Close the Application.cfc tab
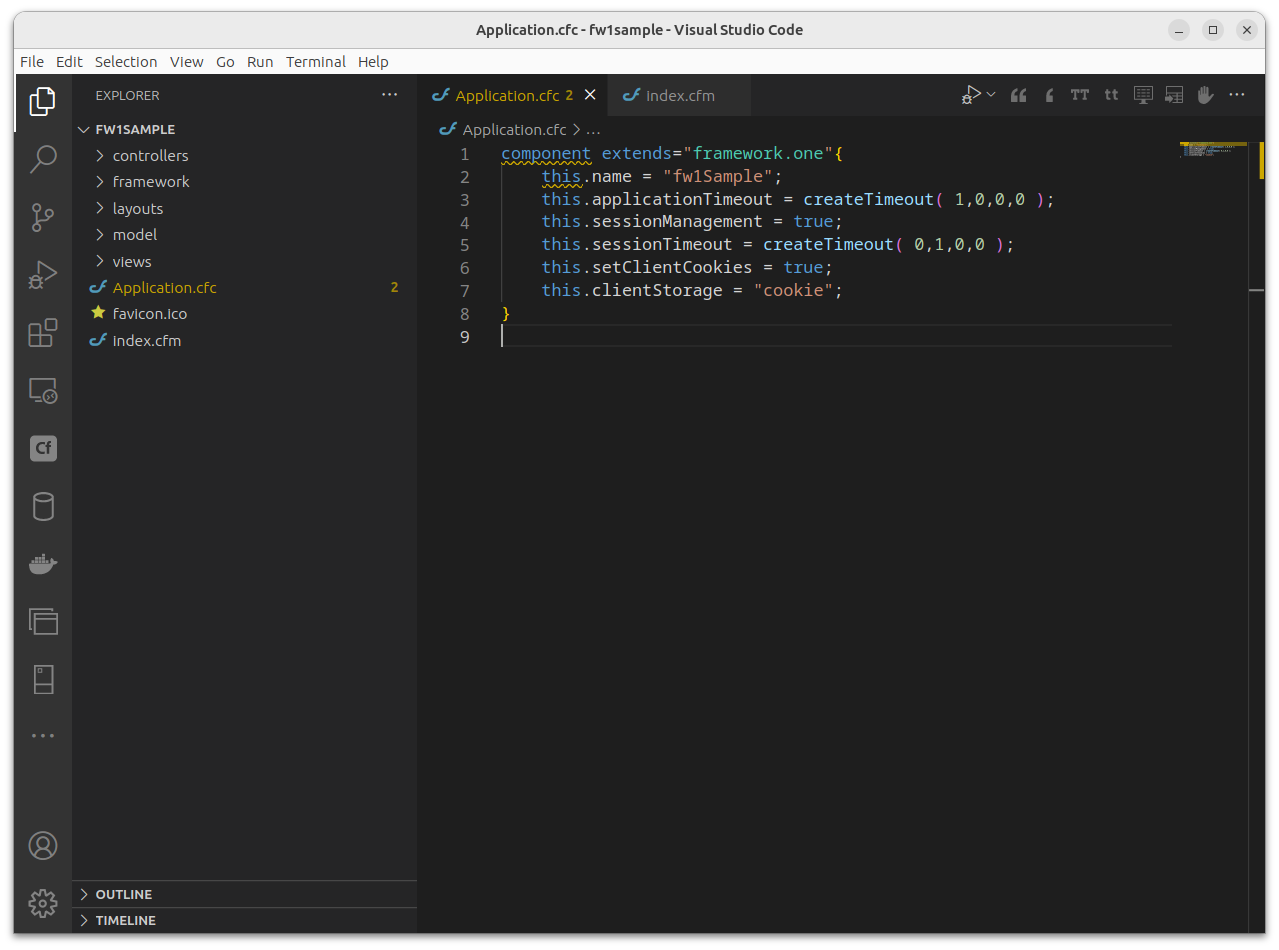Screen dimensions: 1279x950 [590, 95]
